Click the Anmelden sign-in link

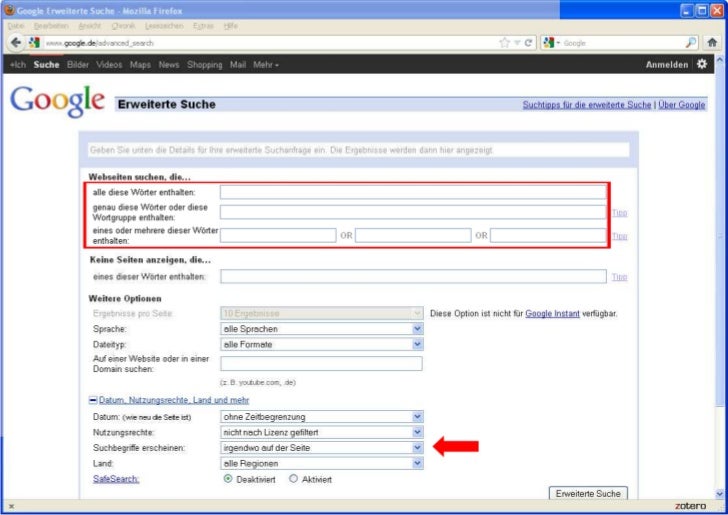[667, 65]
